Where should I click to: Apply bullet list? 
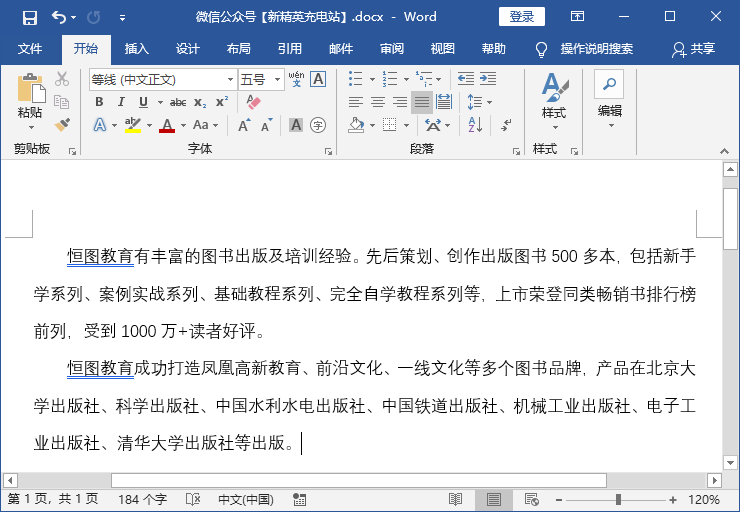click(356, 79)
